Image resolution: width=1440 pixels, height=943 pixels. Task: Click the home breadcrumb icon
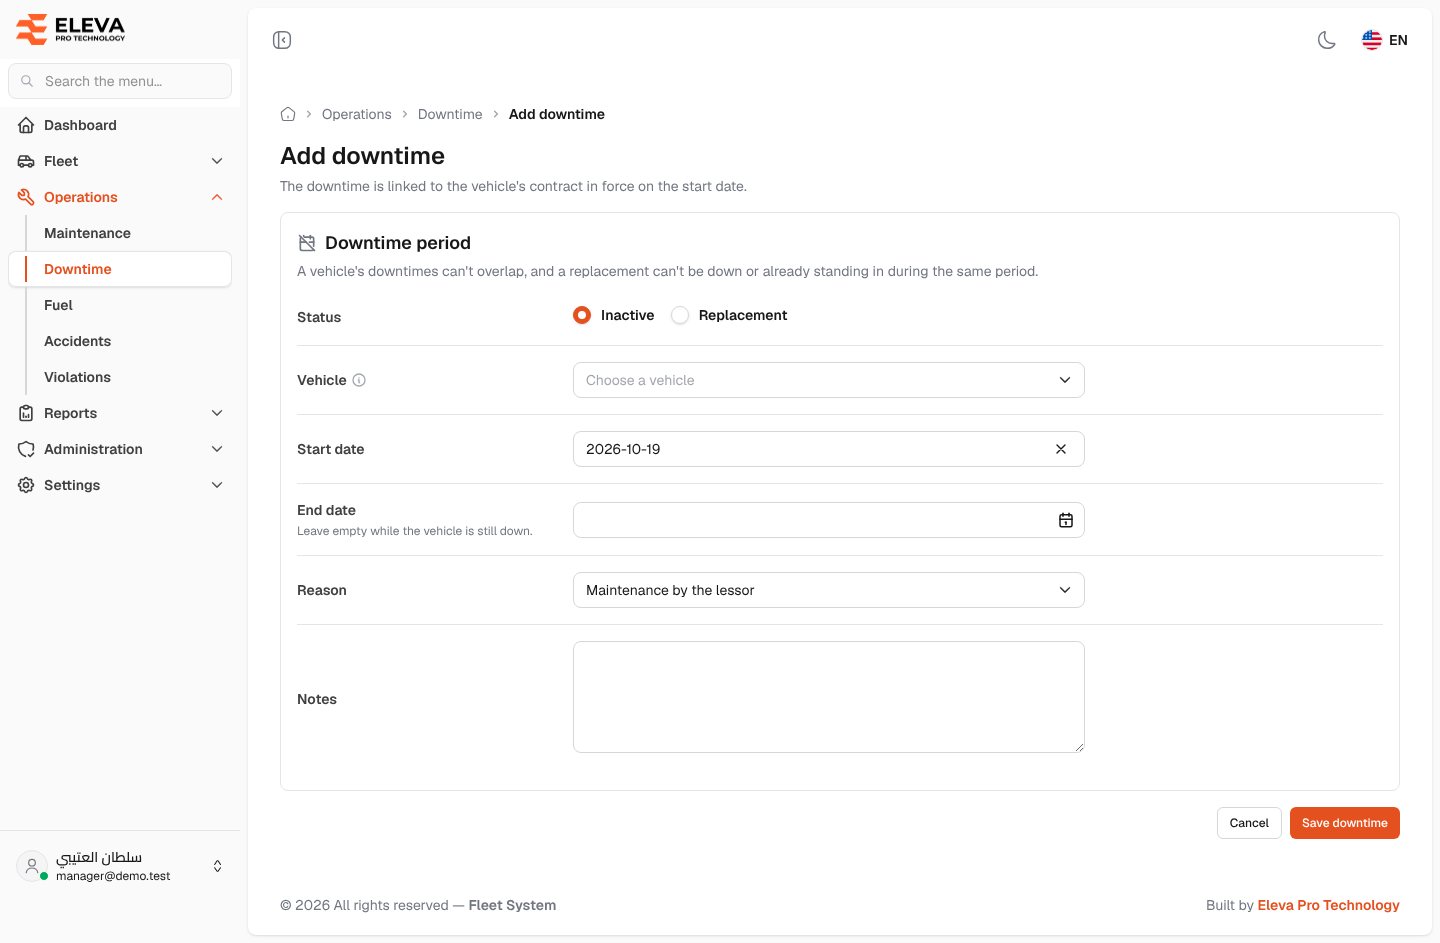point(288,114)
